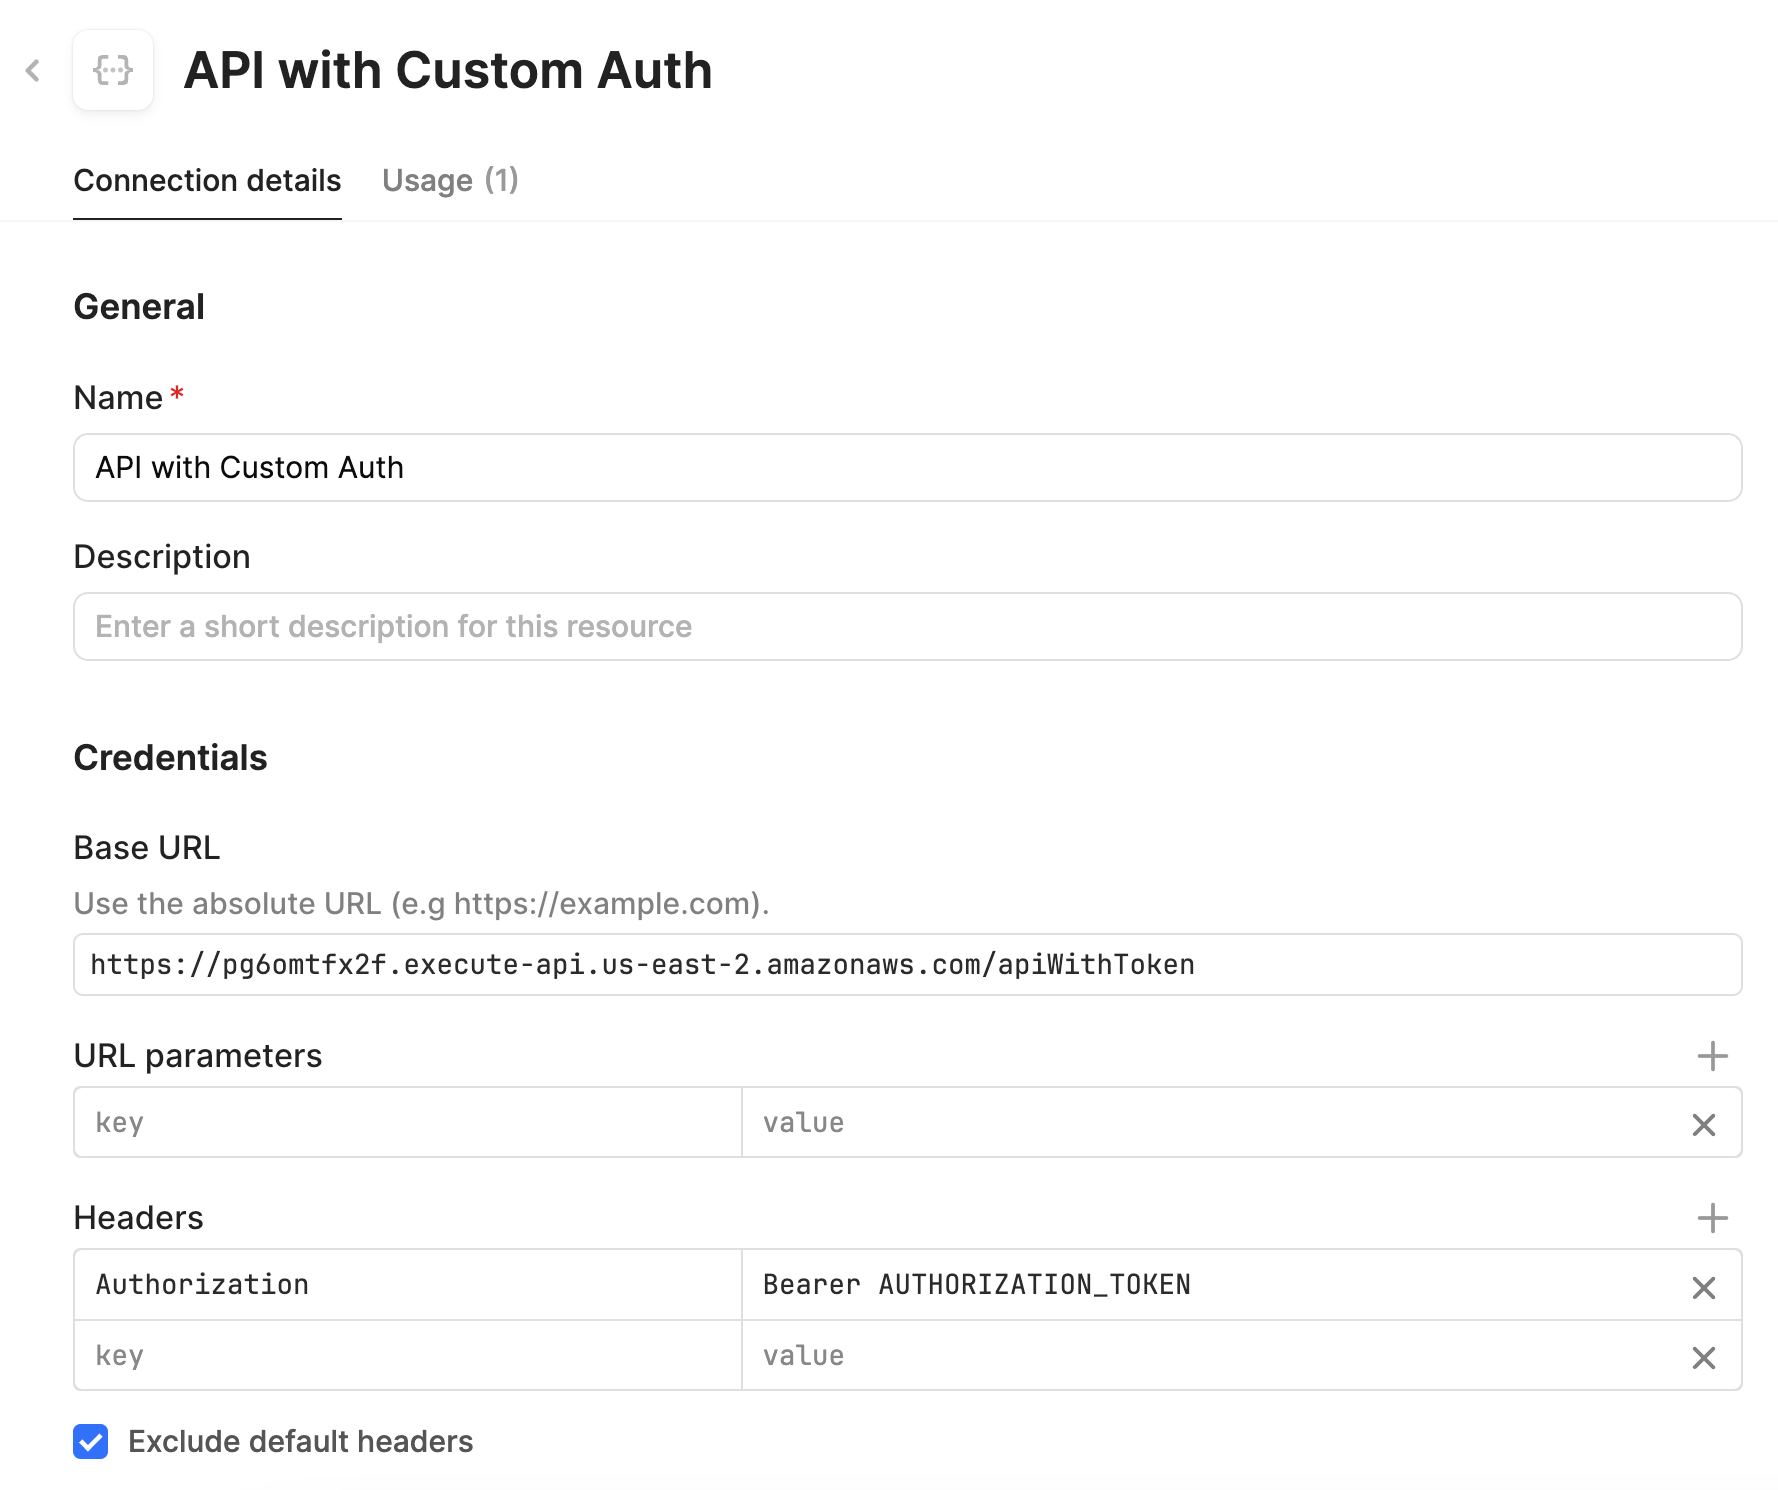Screen dimensions: 1778x1490
Task: Click the Credentials section heading
Action: coord(170,758)
